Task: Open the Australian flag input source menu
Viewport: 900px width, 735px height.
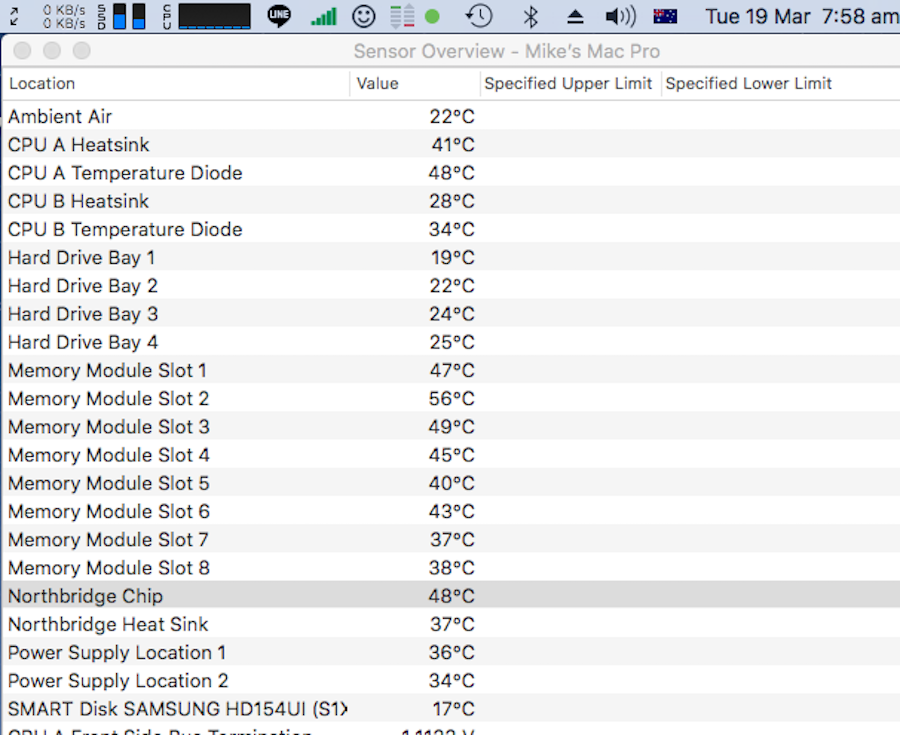Action: click(x=665, y=17)
